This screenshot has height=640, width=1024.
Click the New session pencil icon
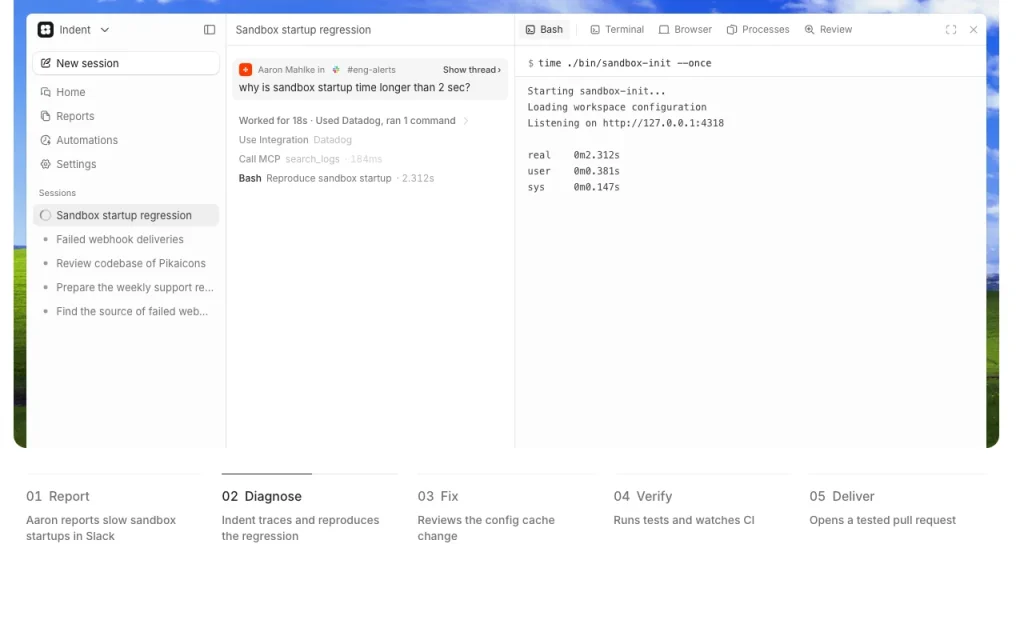tap(45, 63)
